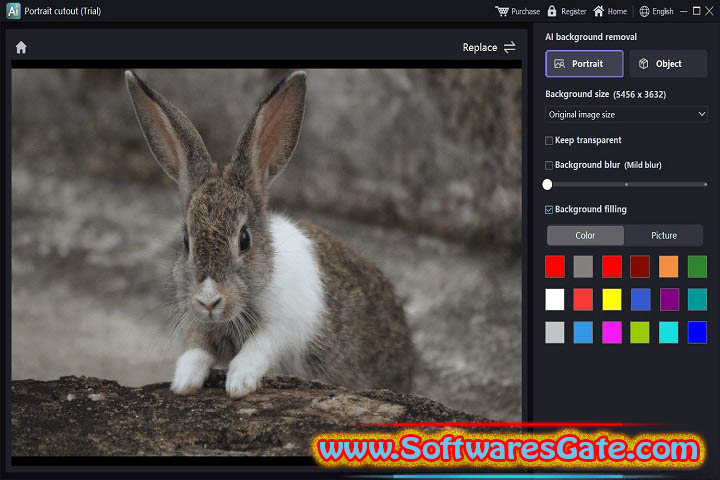Screen dimensions: 720x480
Task: Click the Background size (5456 x 3632) text
Action: click(605, 94)
